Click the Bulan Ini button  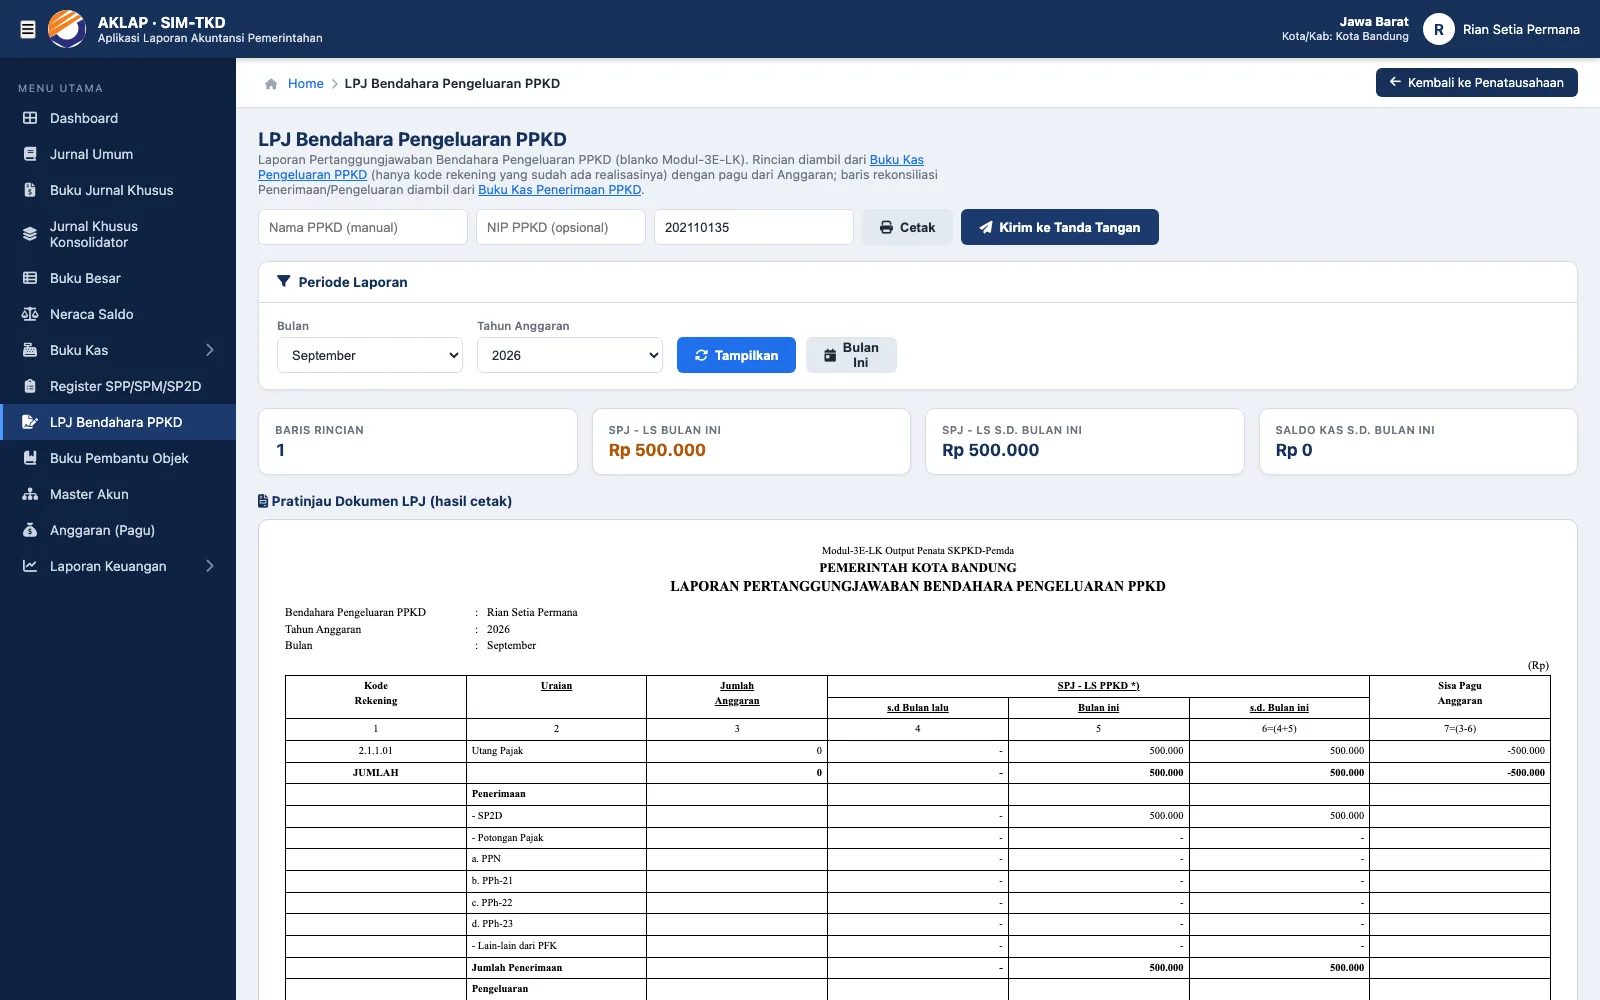[x=851, y=355]
